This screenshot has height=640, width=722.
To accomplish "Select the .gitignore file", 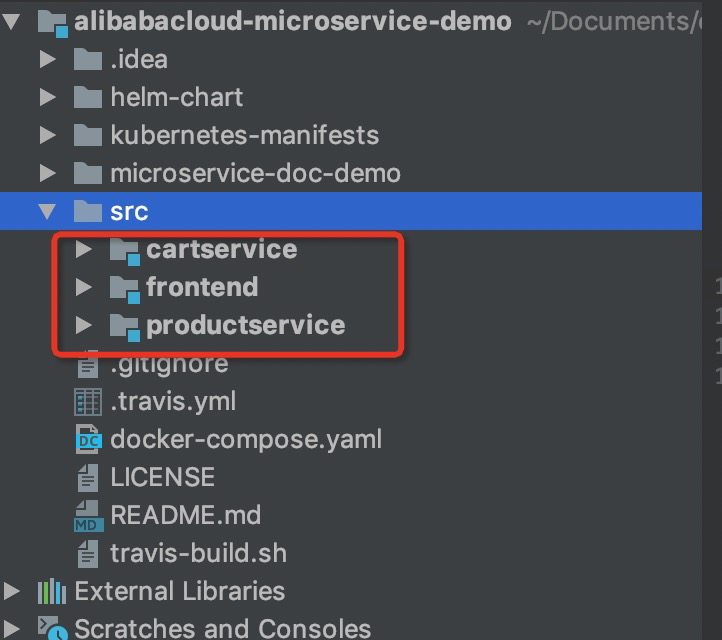I will pos(169,364).
